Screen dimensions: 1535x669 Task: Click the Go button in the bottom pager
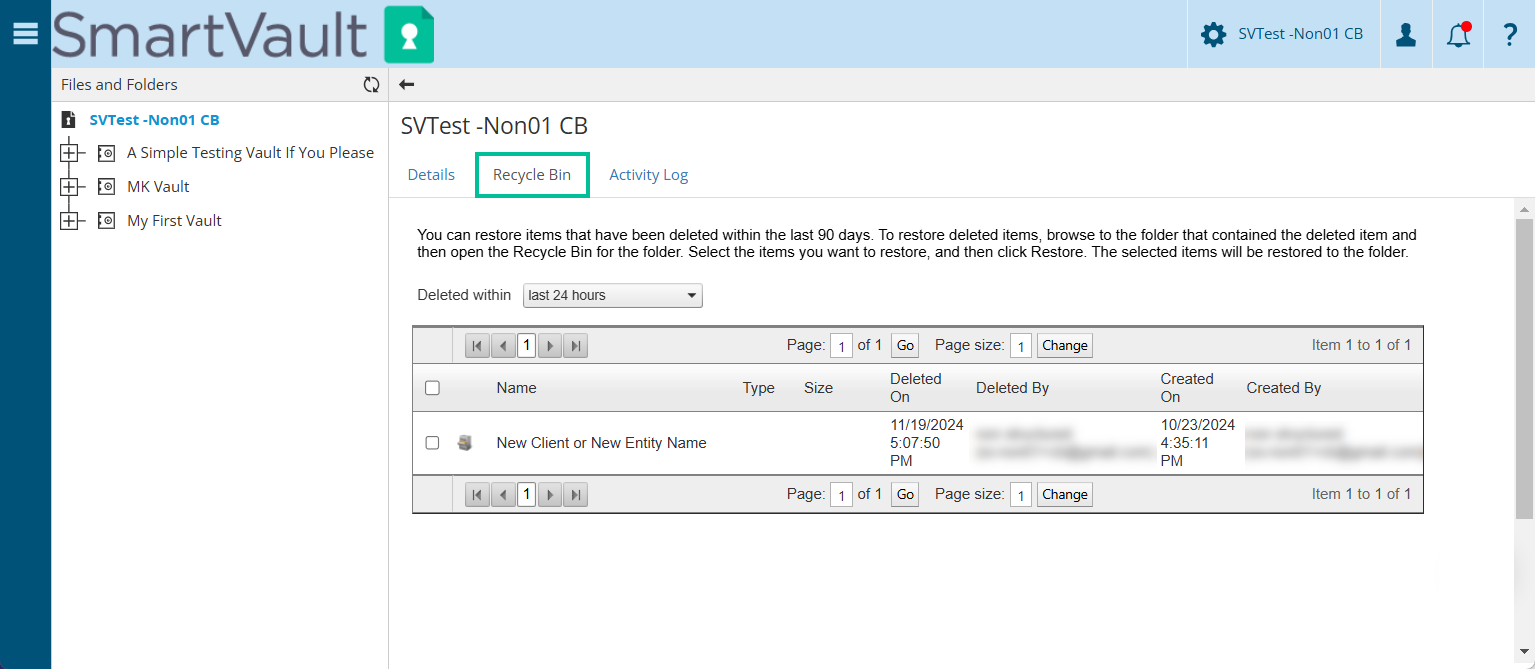905,494
